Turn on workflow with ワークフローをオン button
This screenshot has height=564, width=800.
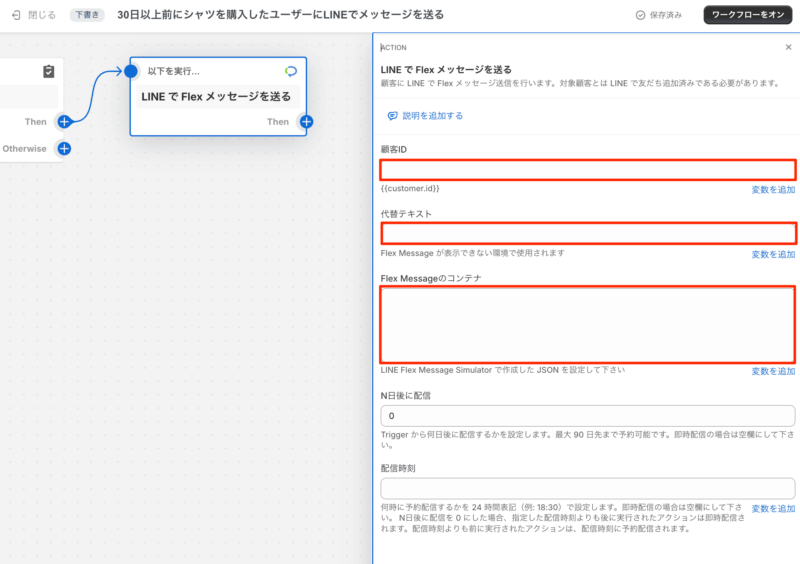click(747, 15)
